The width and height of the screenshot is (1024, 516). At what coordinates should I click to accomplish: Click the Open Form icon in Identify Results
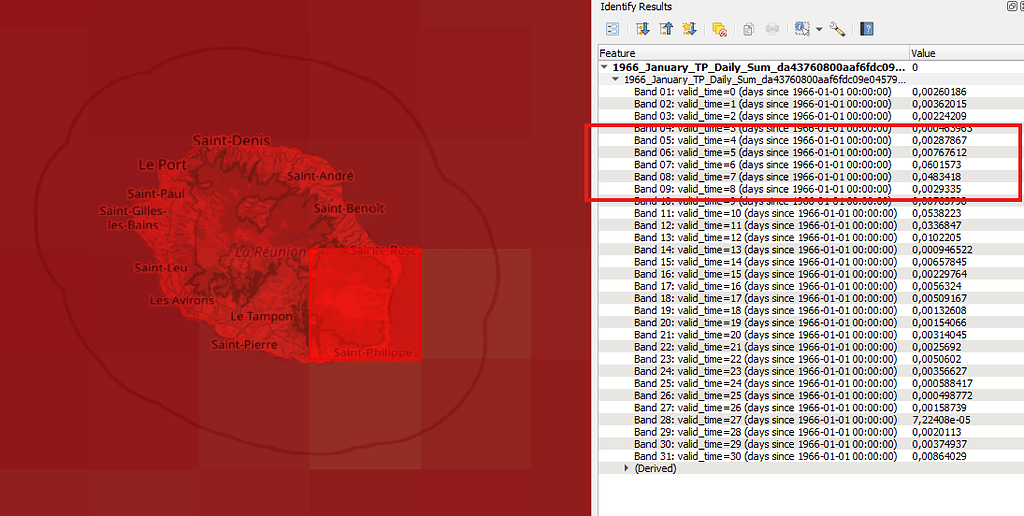coord(612,29)
